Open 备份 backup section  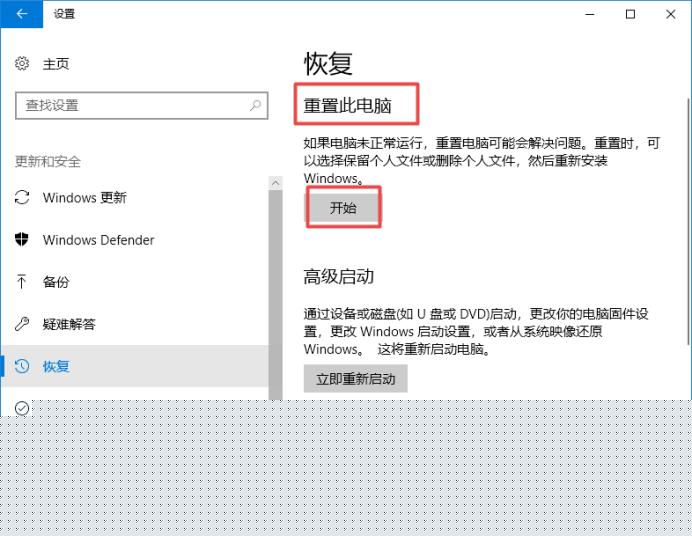[x=56, y=282]
